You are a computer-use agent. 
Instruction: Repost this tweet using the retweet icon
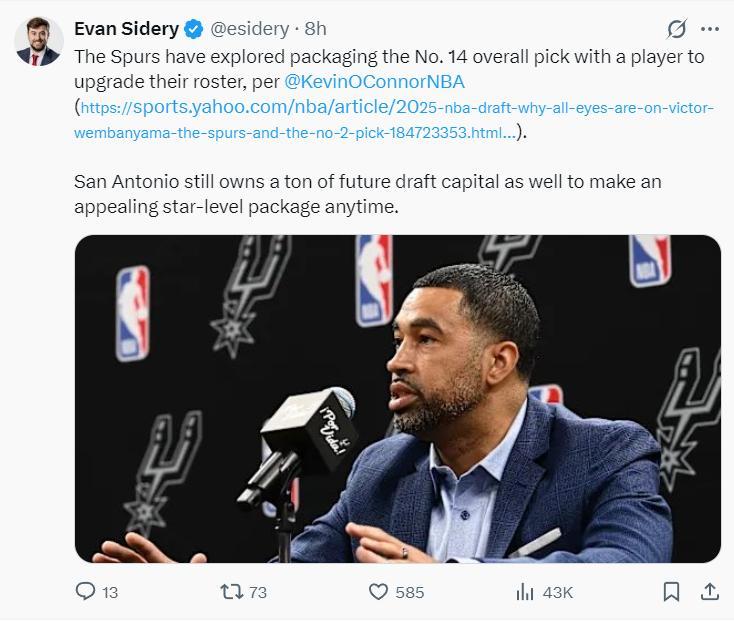231,592
